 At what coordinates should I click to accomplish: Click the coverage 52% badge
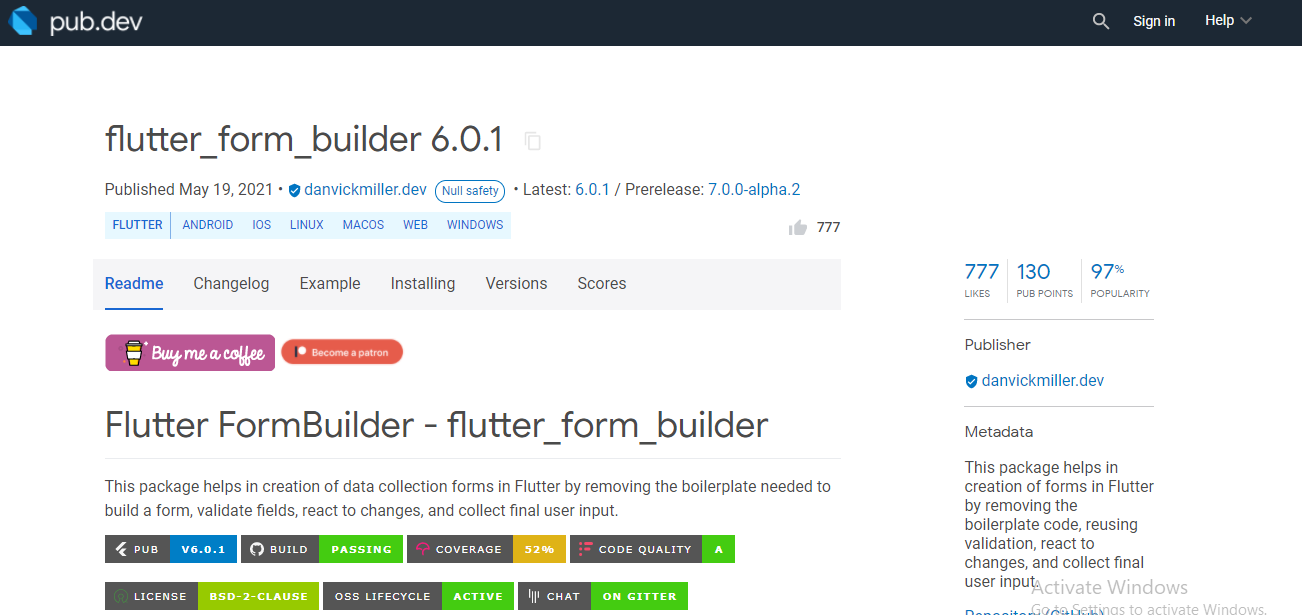point(487,549)
